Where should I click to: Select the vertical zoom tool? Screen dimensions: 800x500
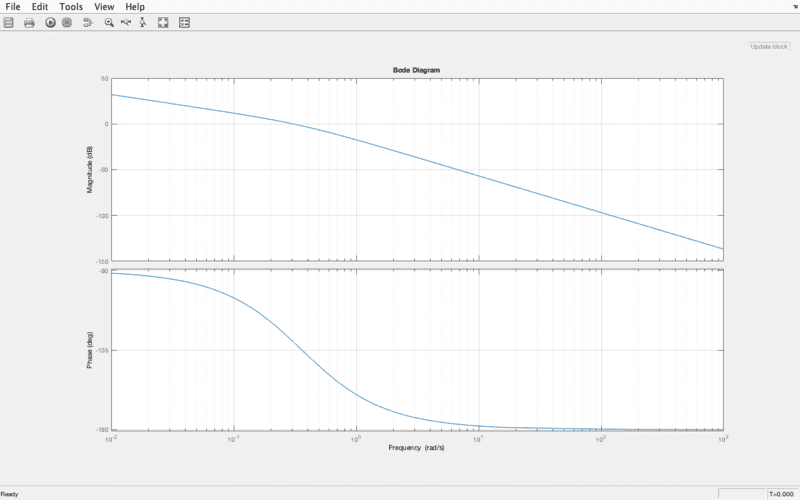pyautogui.click(x=143, y=22)
